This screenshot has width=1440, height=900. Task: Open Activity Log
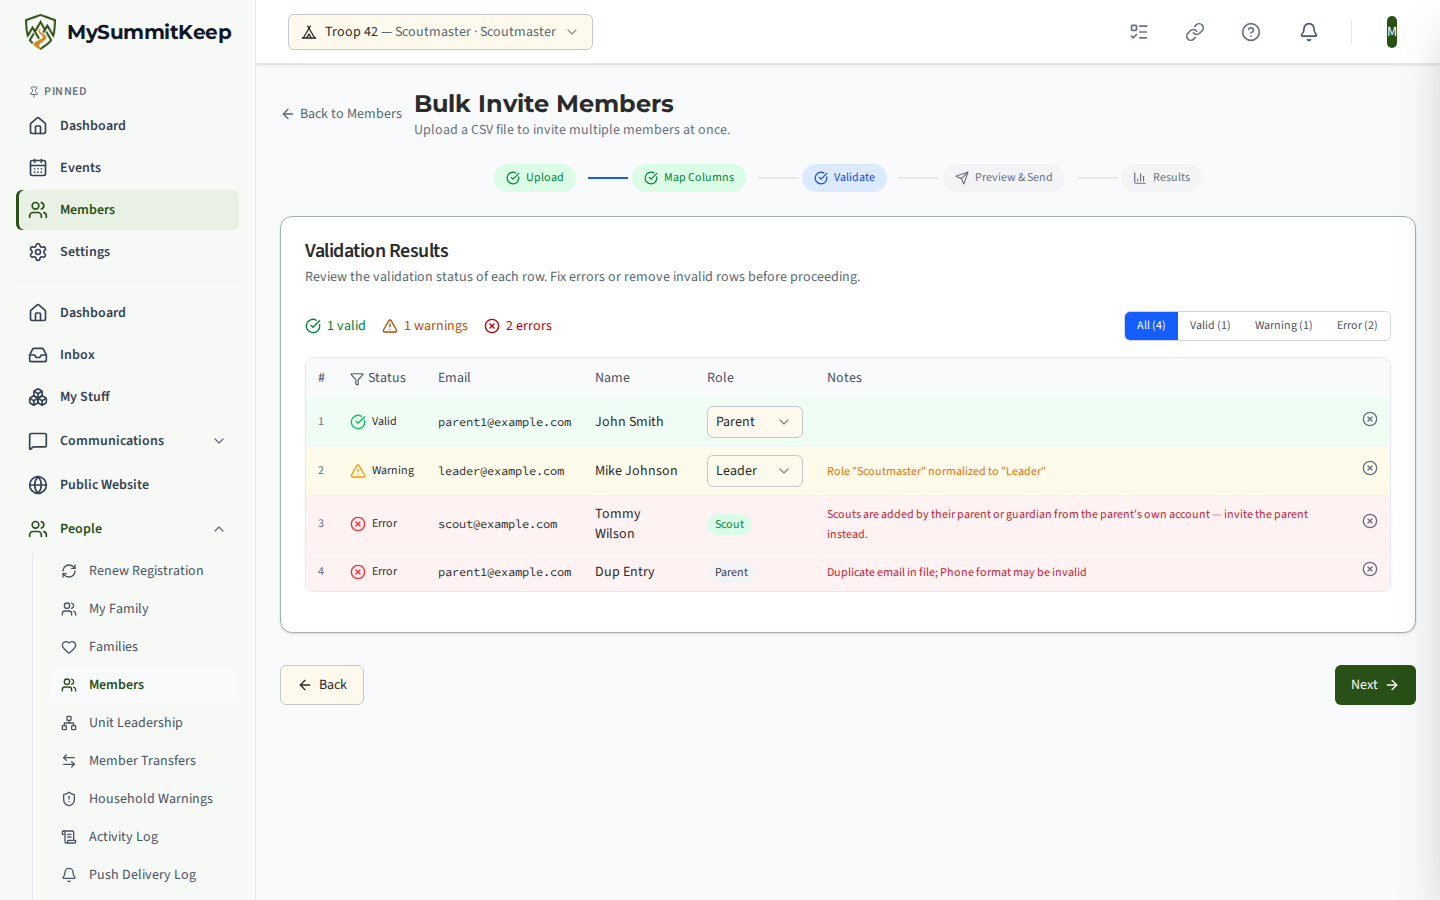pyautogui.click(x=144, y=837)
